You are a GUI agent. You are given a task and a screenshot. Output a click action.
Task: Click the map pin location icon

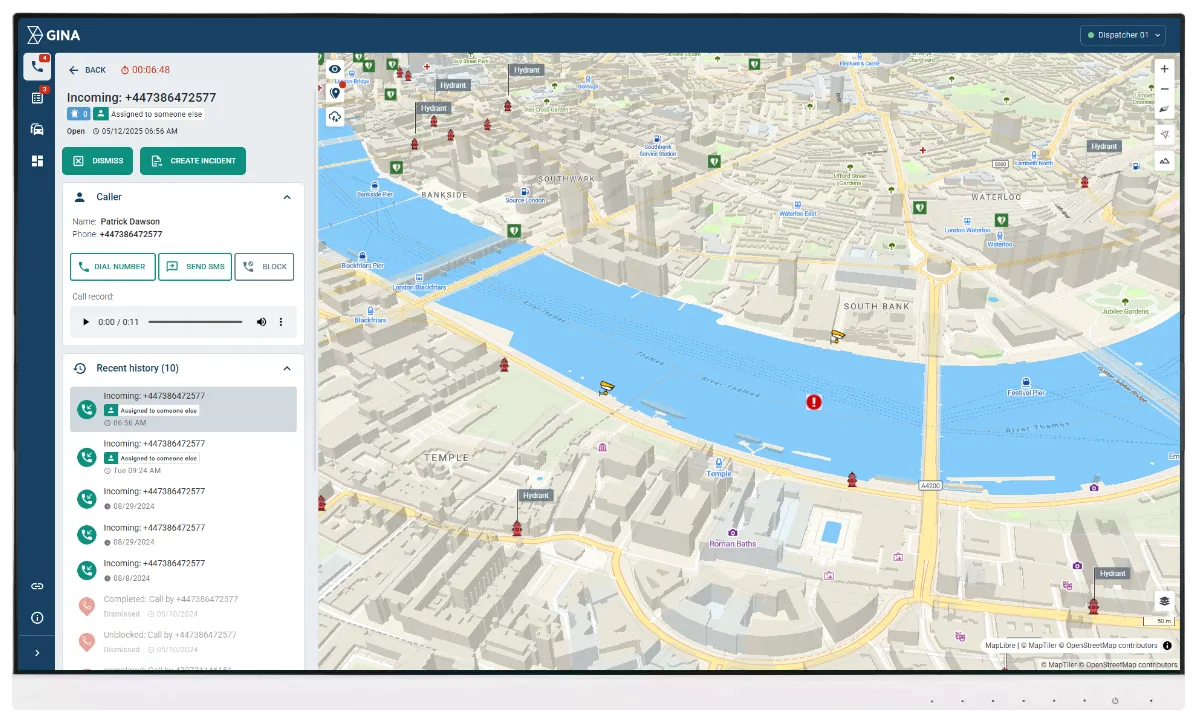pyautogui.click(x=335, y=93)
